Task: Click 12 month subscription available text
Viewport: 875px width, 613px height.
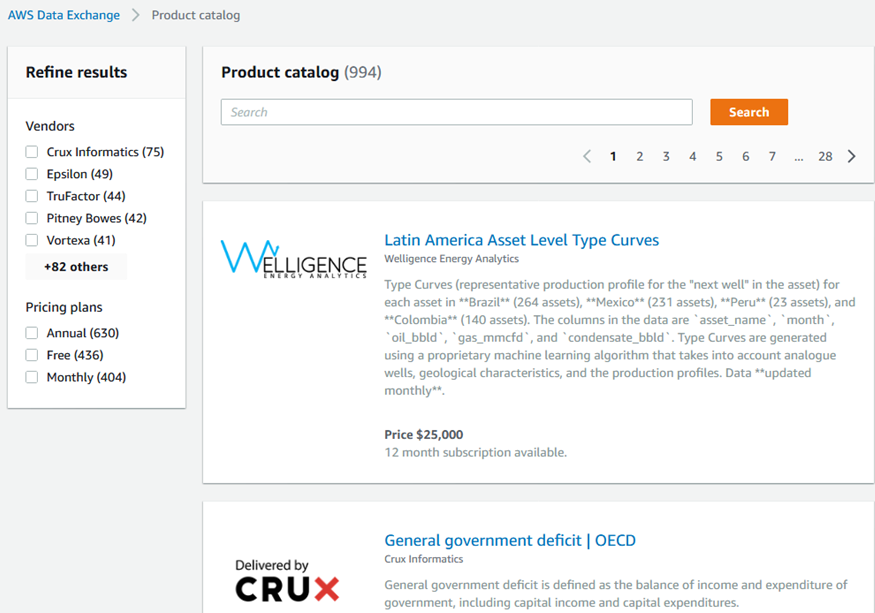Action: tap(475, 452)
